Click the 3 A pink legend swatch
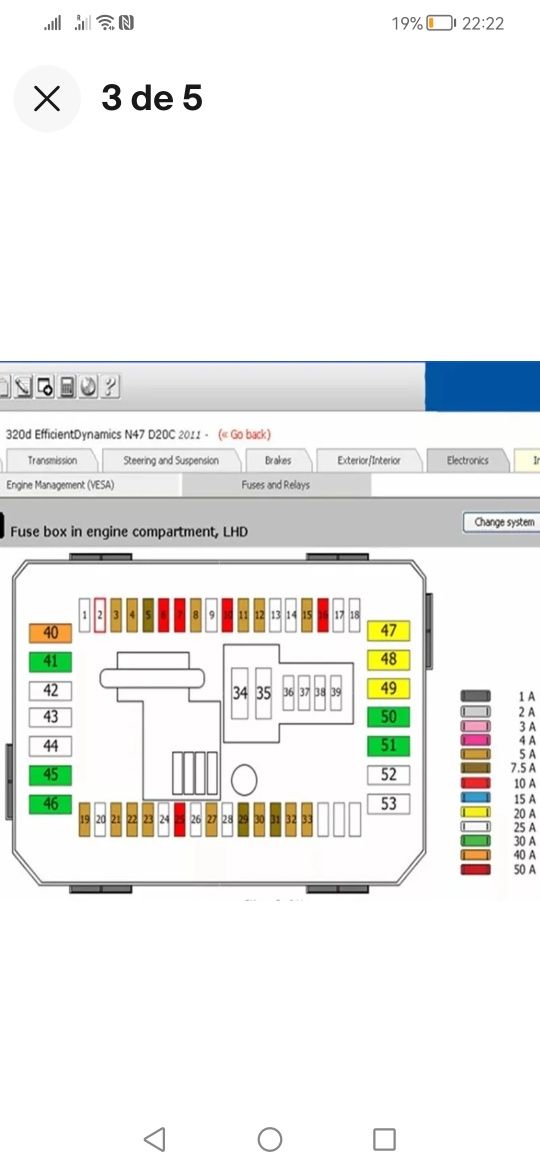This screenshot has height=1170, width=540. (x=476, y=725)
